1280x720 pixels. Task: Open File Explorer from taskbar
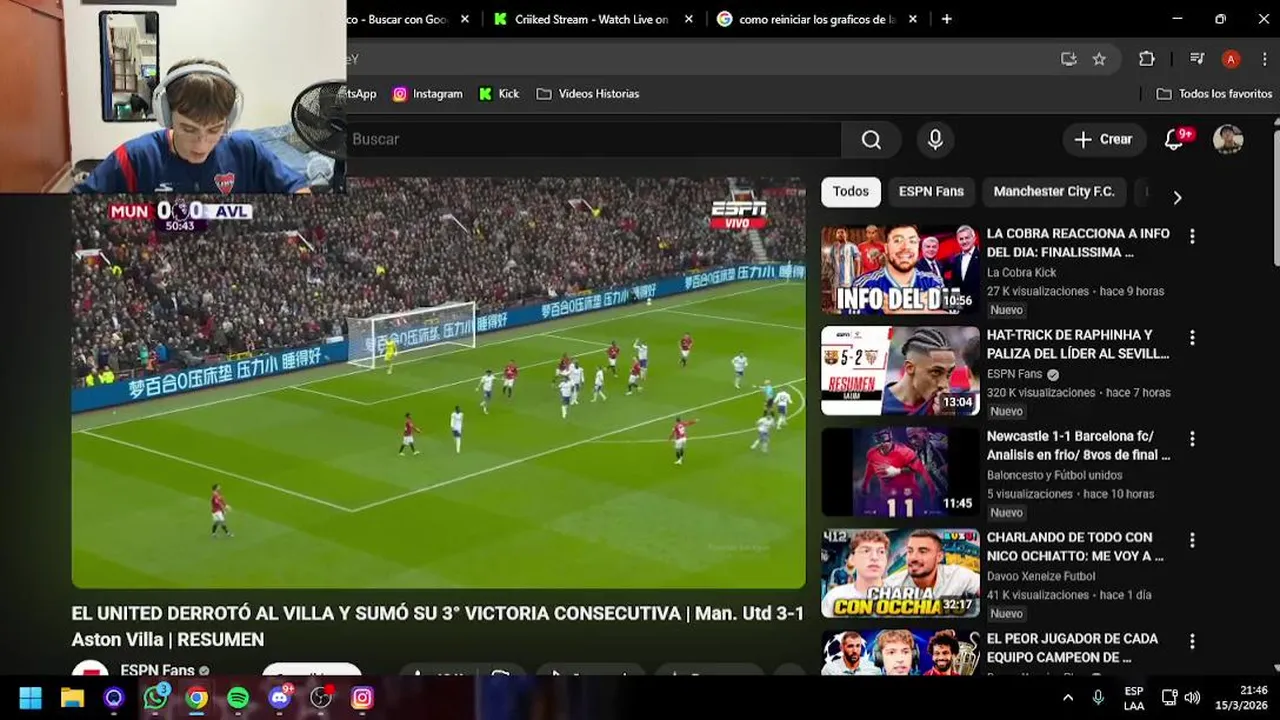pos(72,698)
